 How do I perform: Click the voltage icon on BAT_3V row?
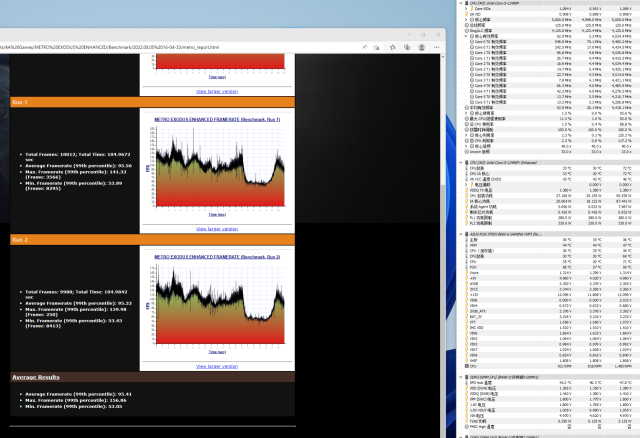pyautogui.click(x=467, y=317)
